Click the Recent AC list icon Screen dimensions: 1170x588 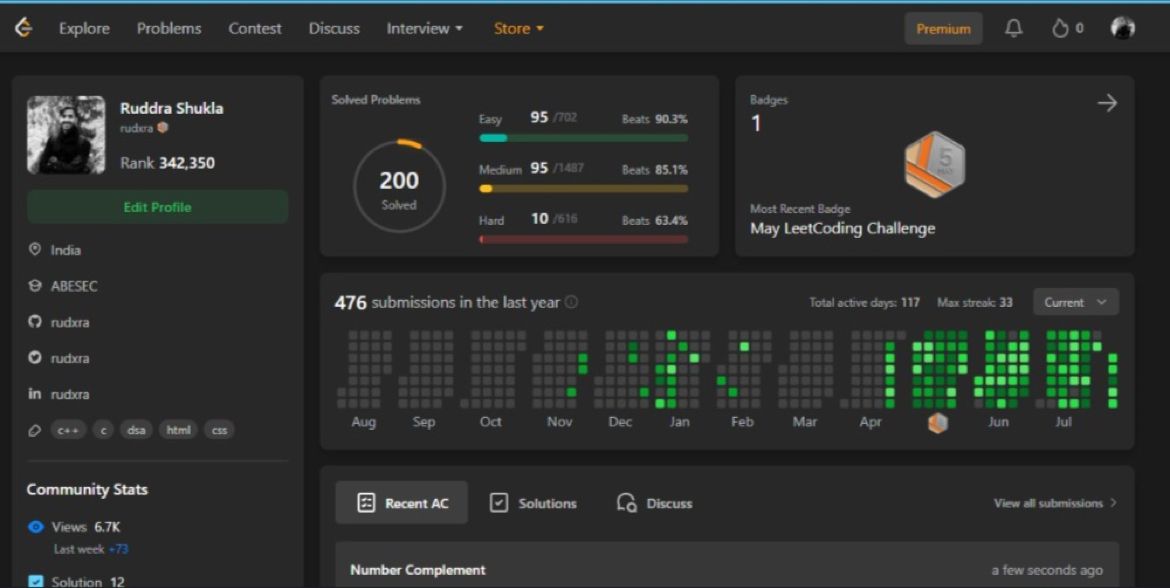[x=366, y=503]
